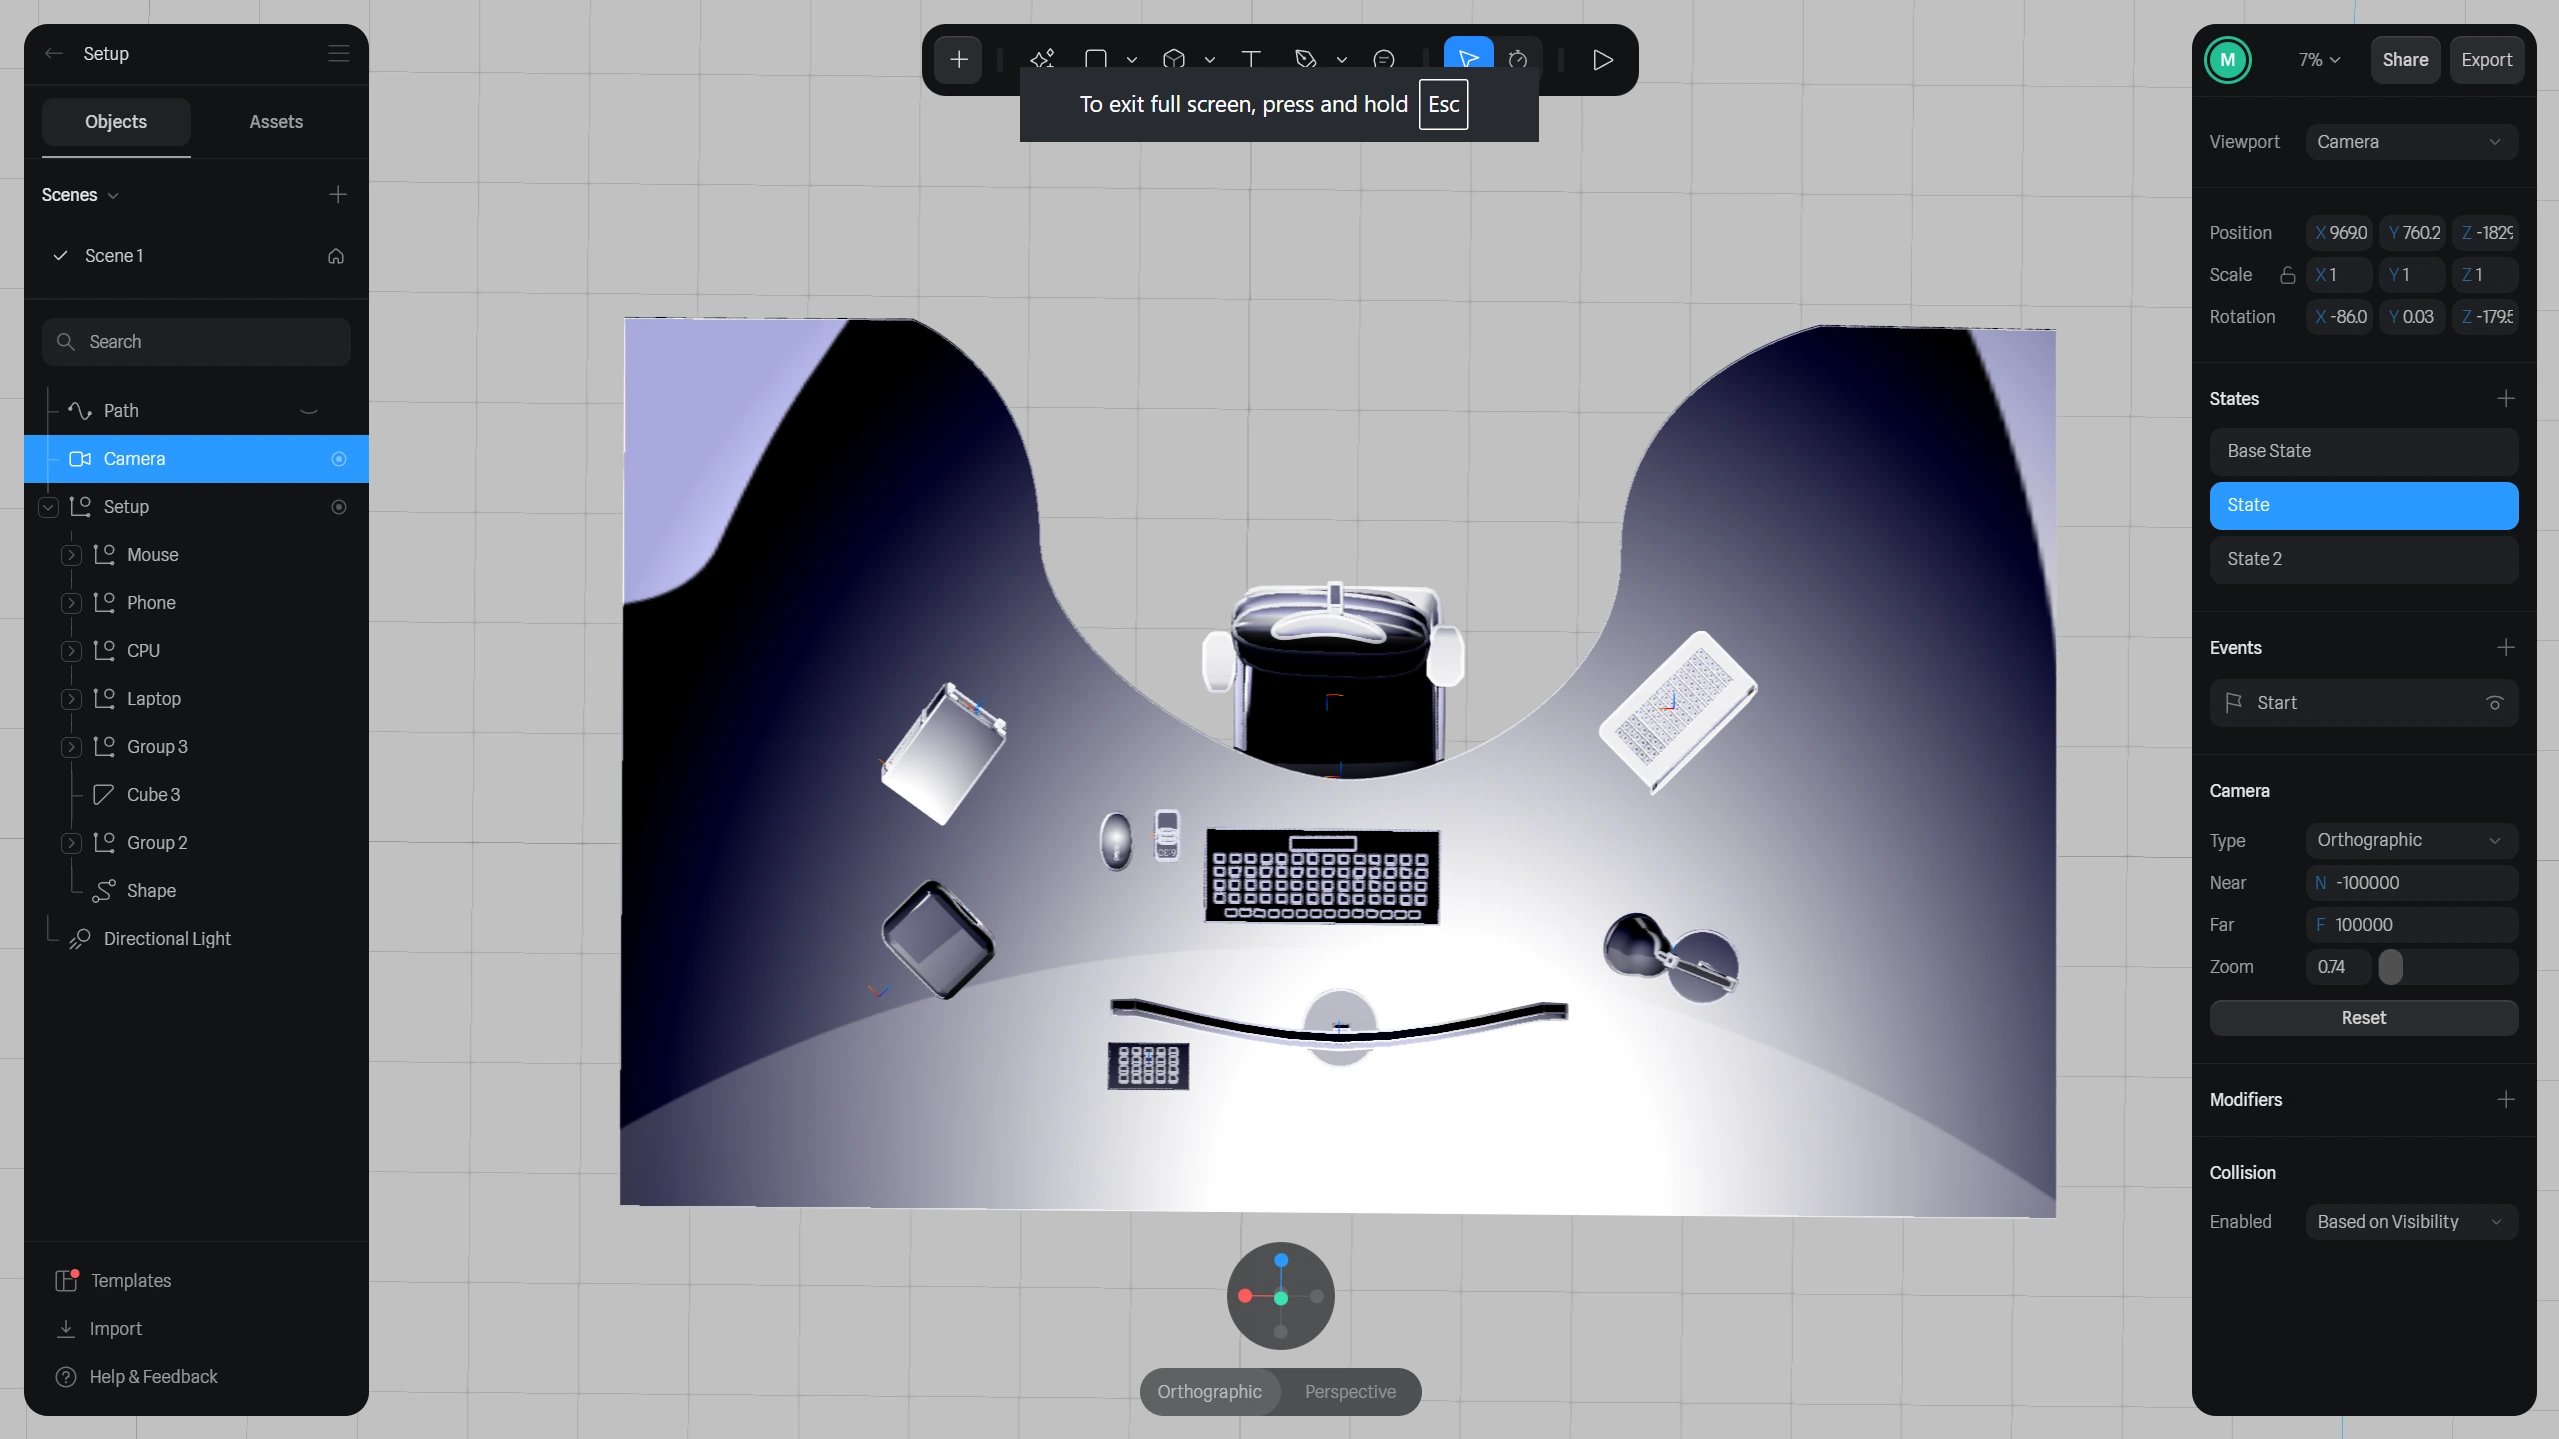Click the Export button
The width and height of the screenshot is (2559, 1439).
coord(2486,60)
